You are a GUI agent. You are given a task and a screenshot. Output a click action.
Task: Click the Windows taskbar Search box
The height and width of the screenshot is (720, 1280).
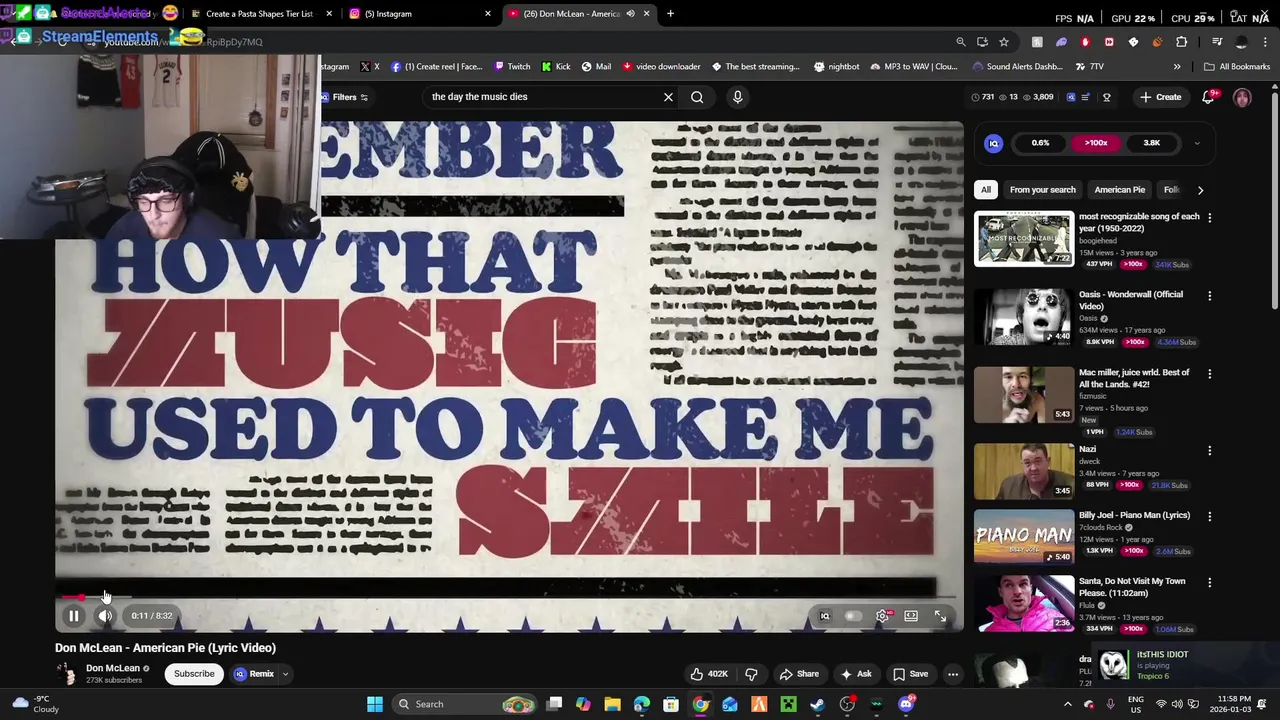pyautogui.click(x=465, y=704)
